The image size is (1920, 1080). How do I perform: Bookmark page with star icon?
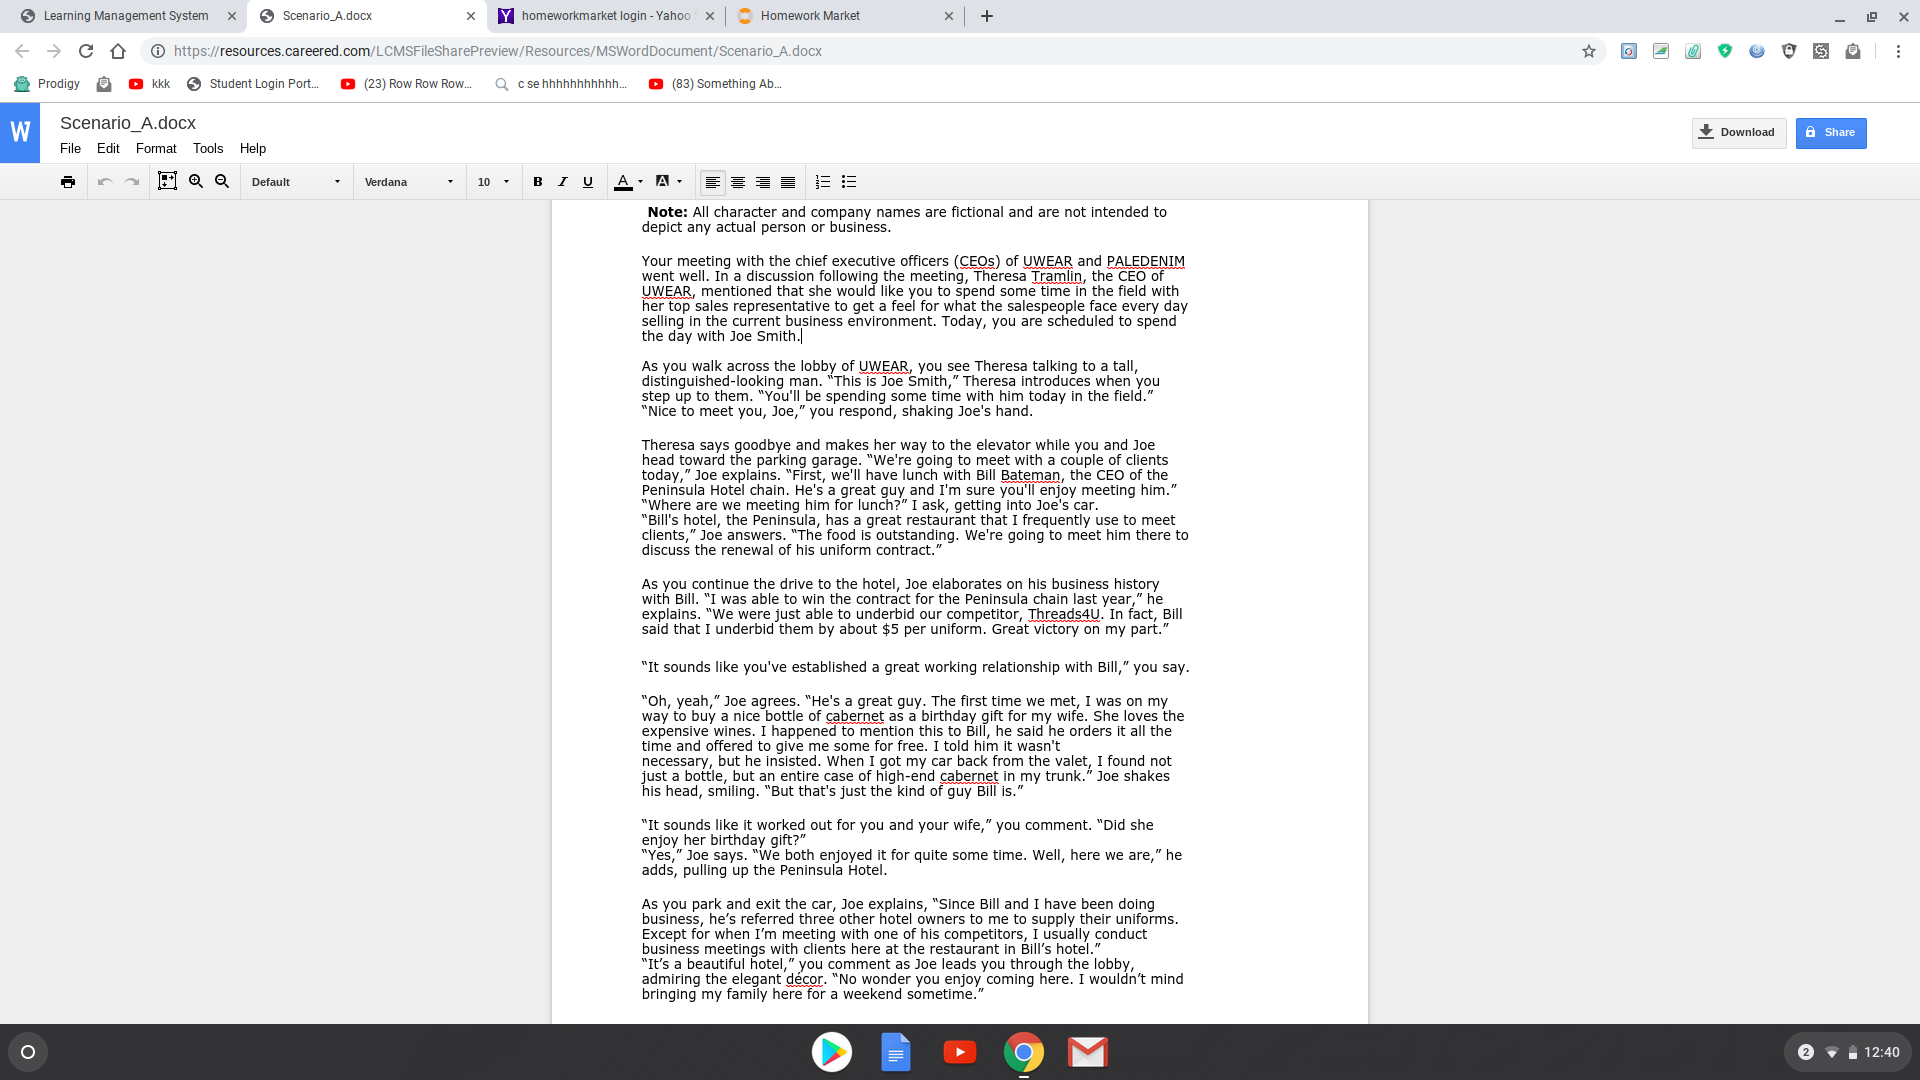(x=1589, y=51)
